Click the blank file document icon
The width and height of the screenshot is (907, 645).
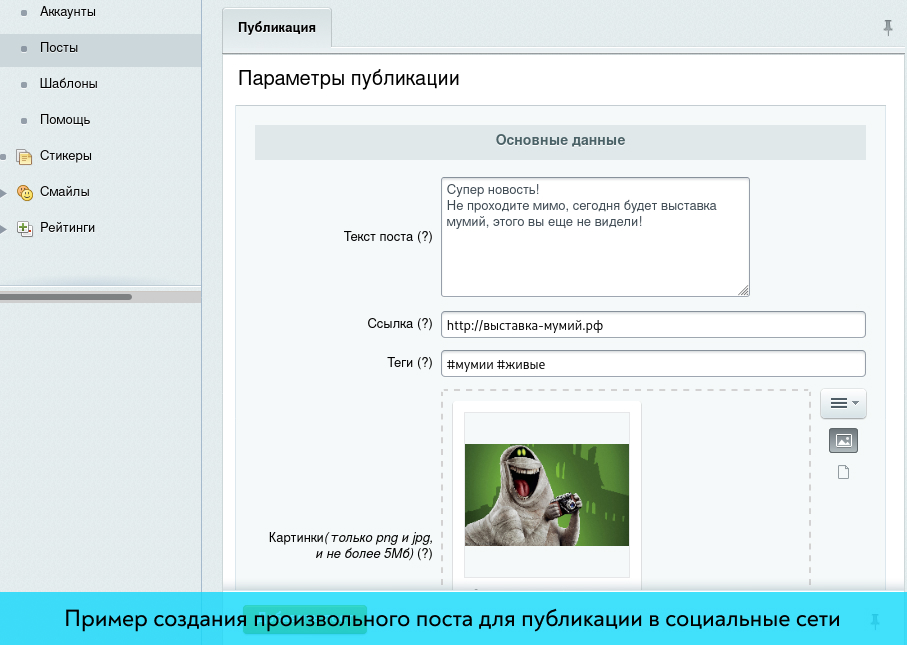coord(843,472)
